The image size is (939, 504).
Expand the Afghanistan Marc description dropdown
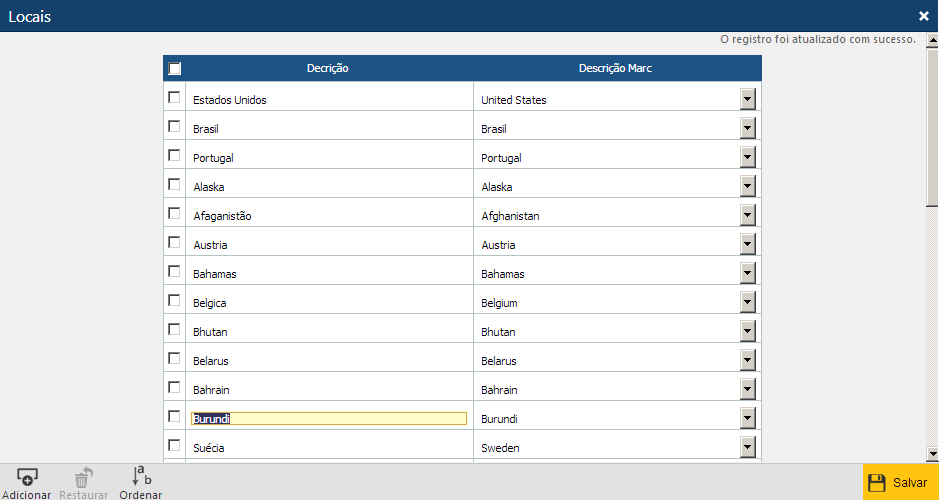pyautogui.click(x=747, y=215)
